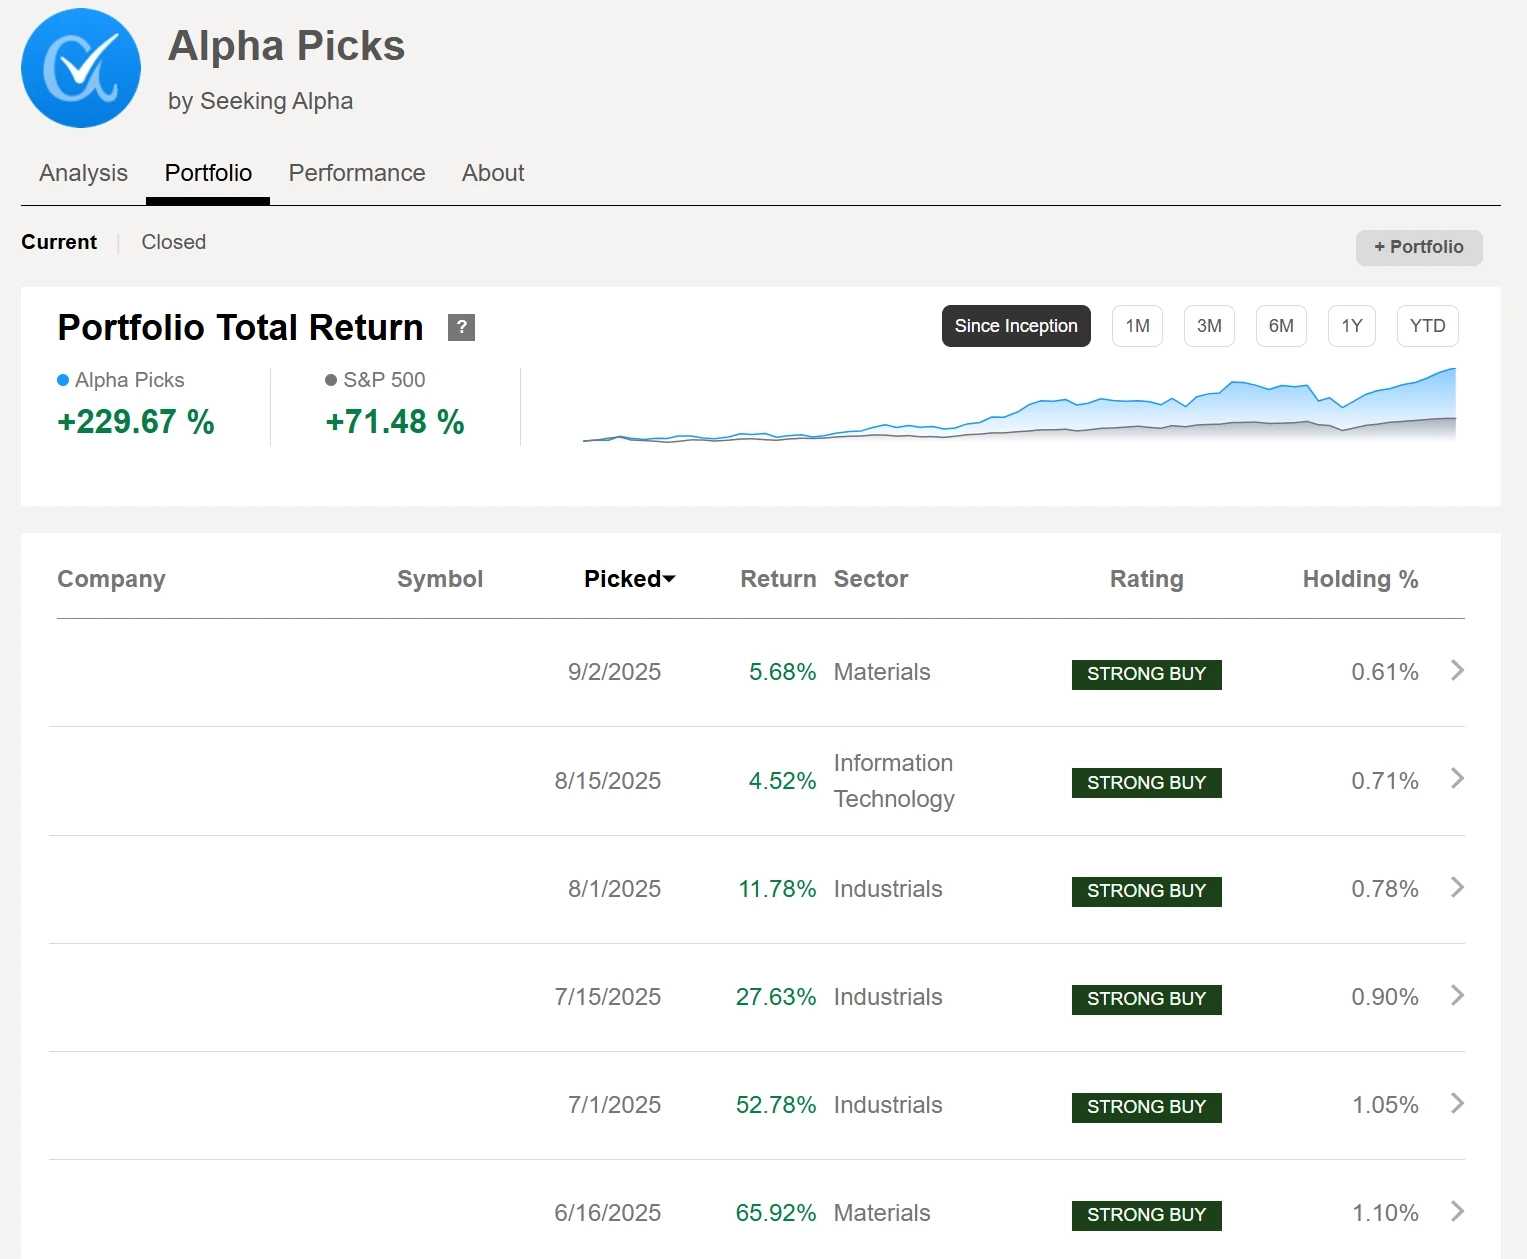1527x1259 pixels.
Task: Switch to the Analysis tab
Action: coord(83,173)
